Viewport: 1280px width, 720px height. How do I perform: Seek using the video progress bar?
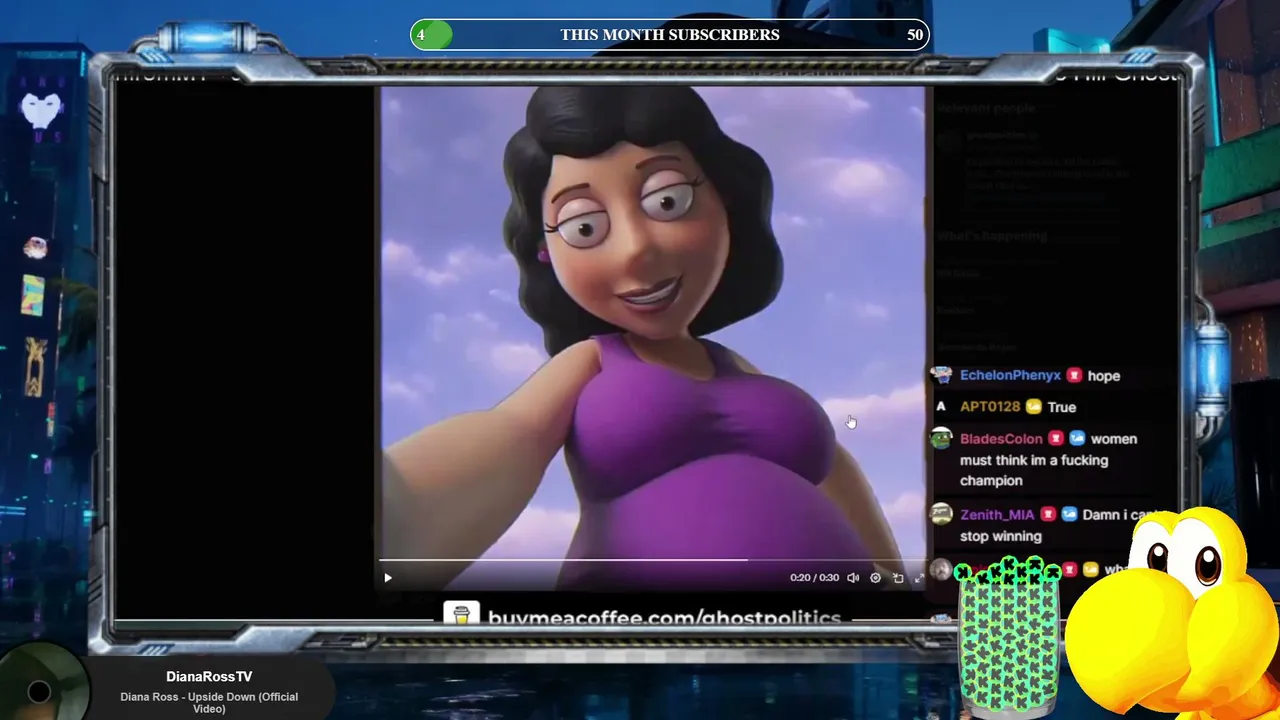click(652, 560)
